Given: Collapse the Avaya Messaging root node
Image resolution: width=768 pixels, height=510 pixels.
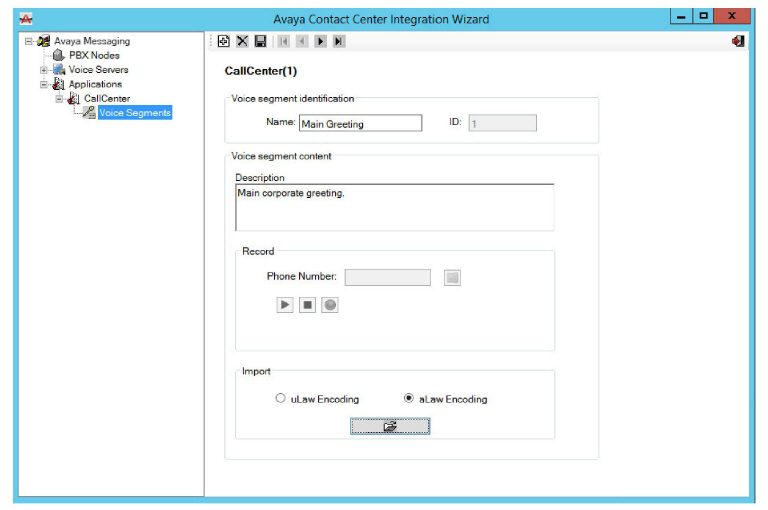Looking at the screenshot, I should tap(29, 41).
